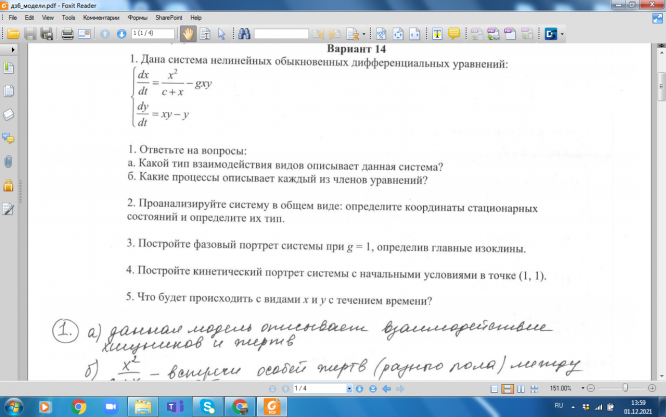Open the dropdown arrow next to the share icon
666x417 pixels.
pyautogui.click(x=562, y=34)
